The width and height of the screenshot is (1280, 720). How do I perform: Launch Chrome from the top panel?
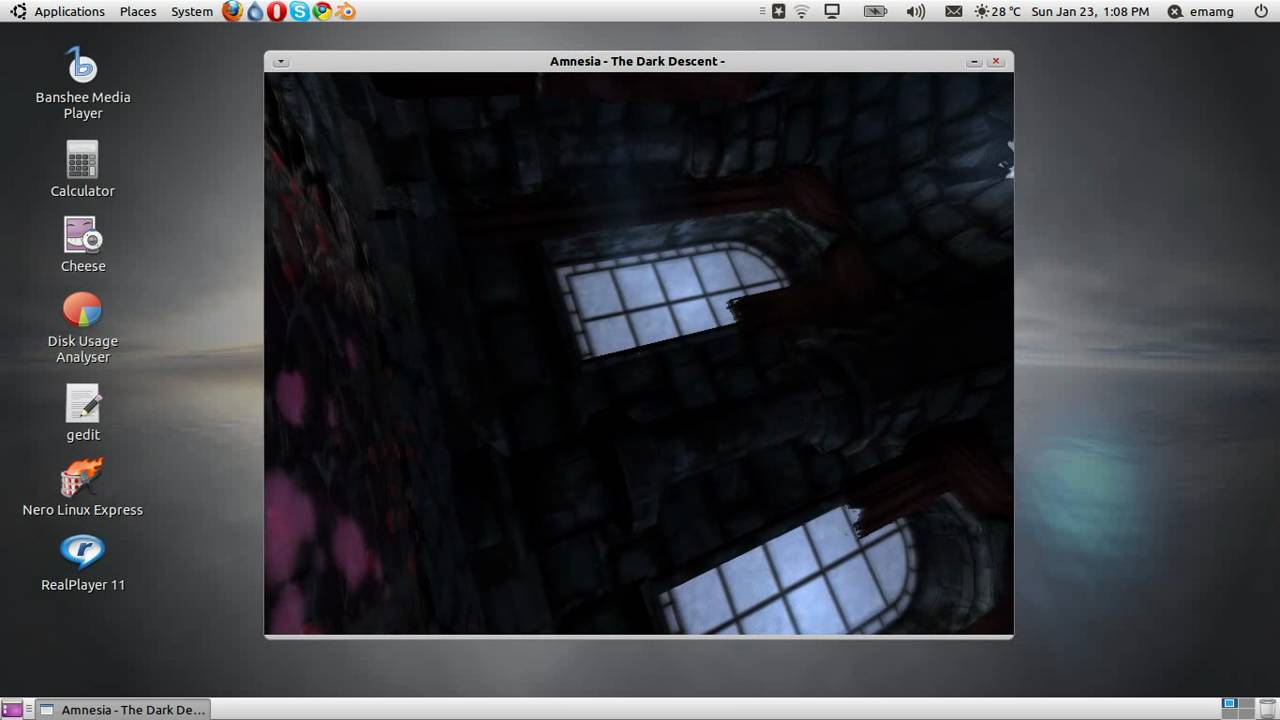(x=322, y=11)
